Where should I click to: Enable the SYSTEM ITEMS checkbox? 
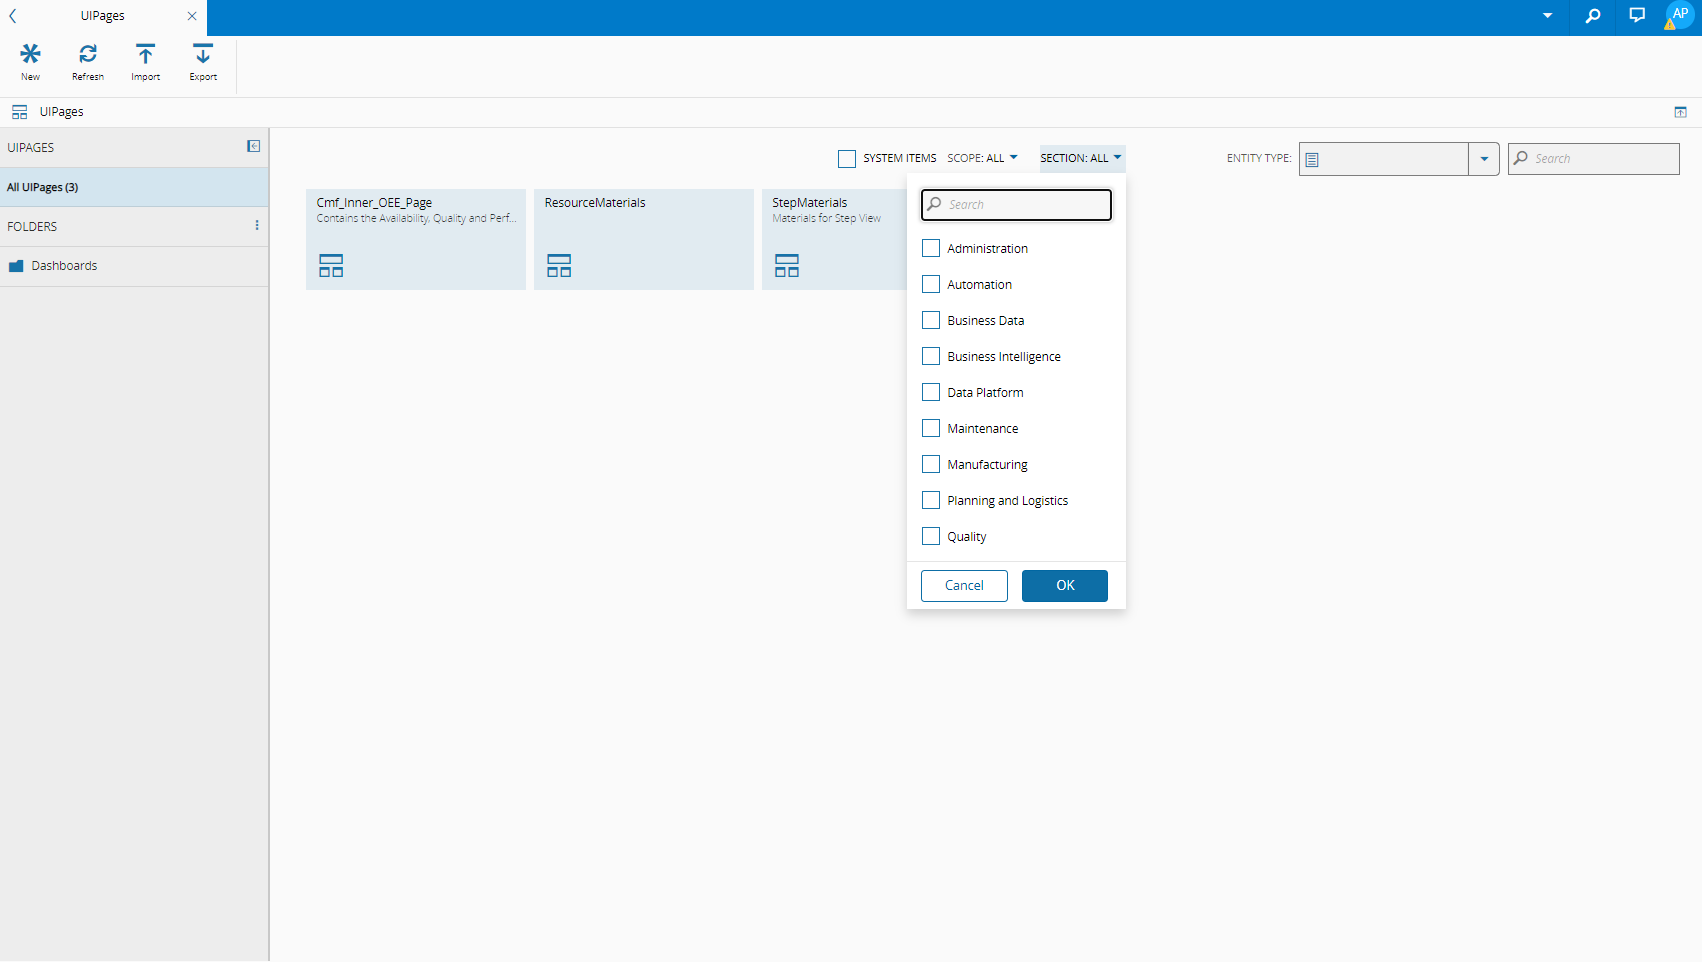(x=847, y=159)
